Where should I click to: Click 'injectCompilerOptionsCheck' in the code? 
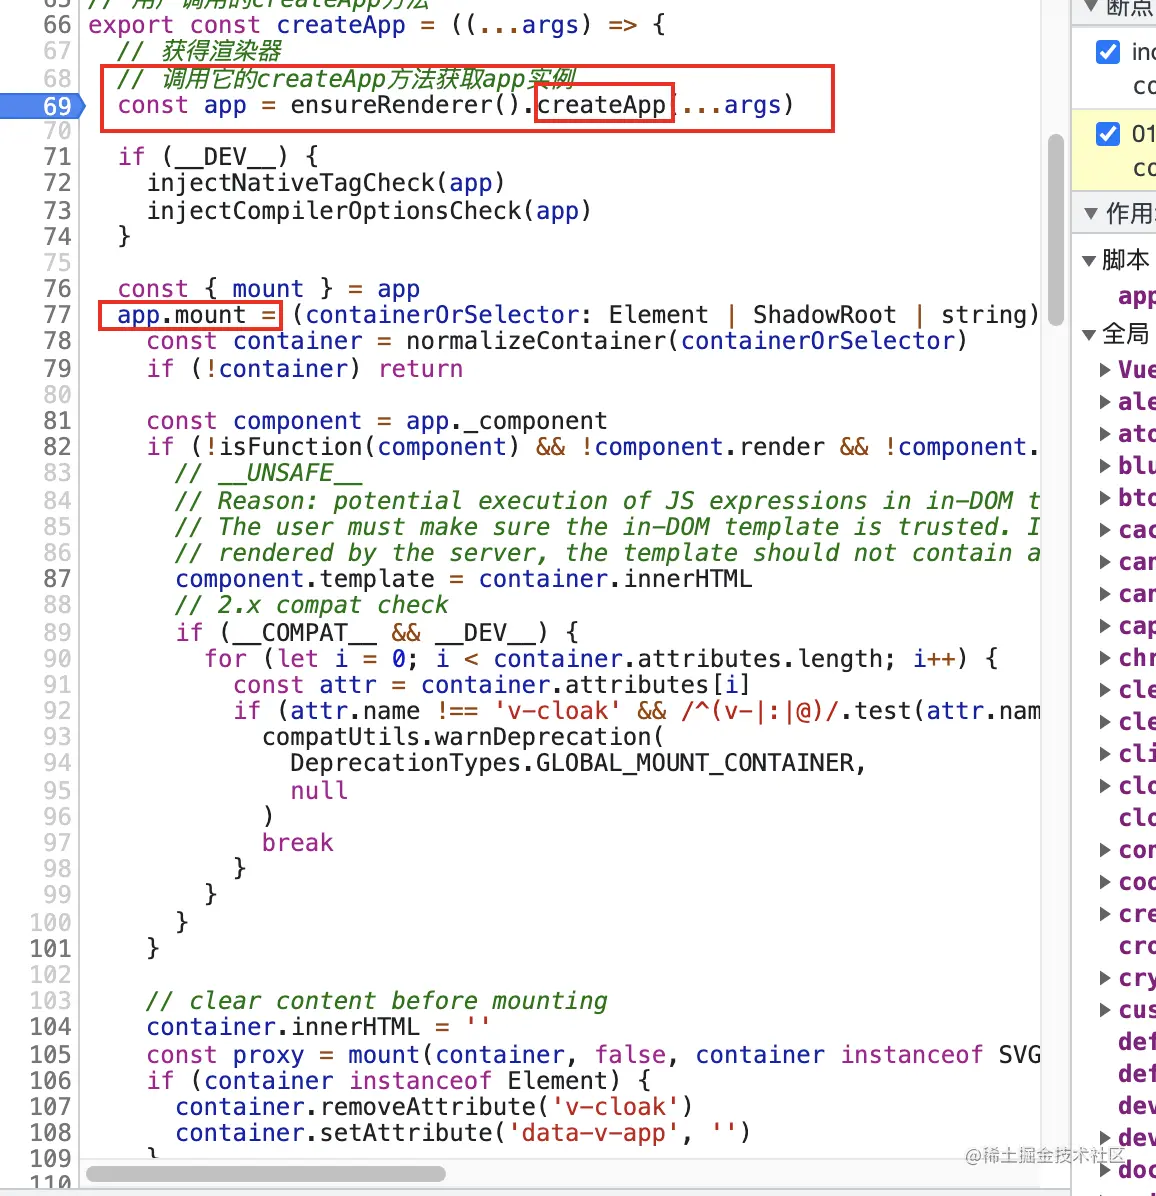click(335, 210)
